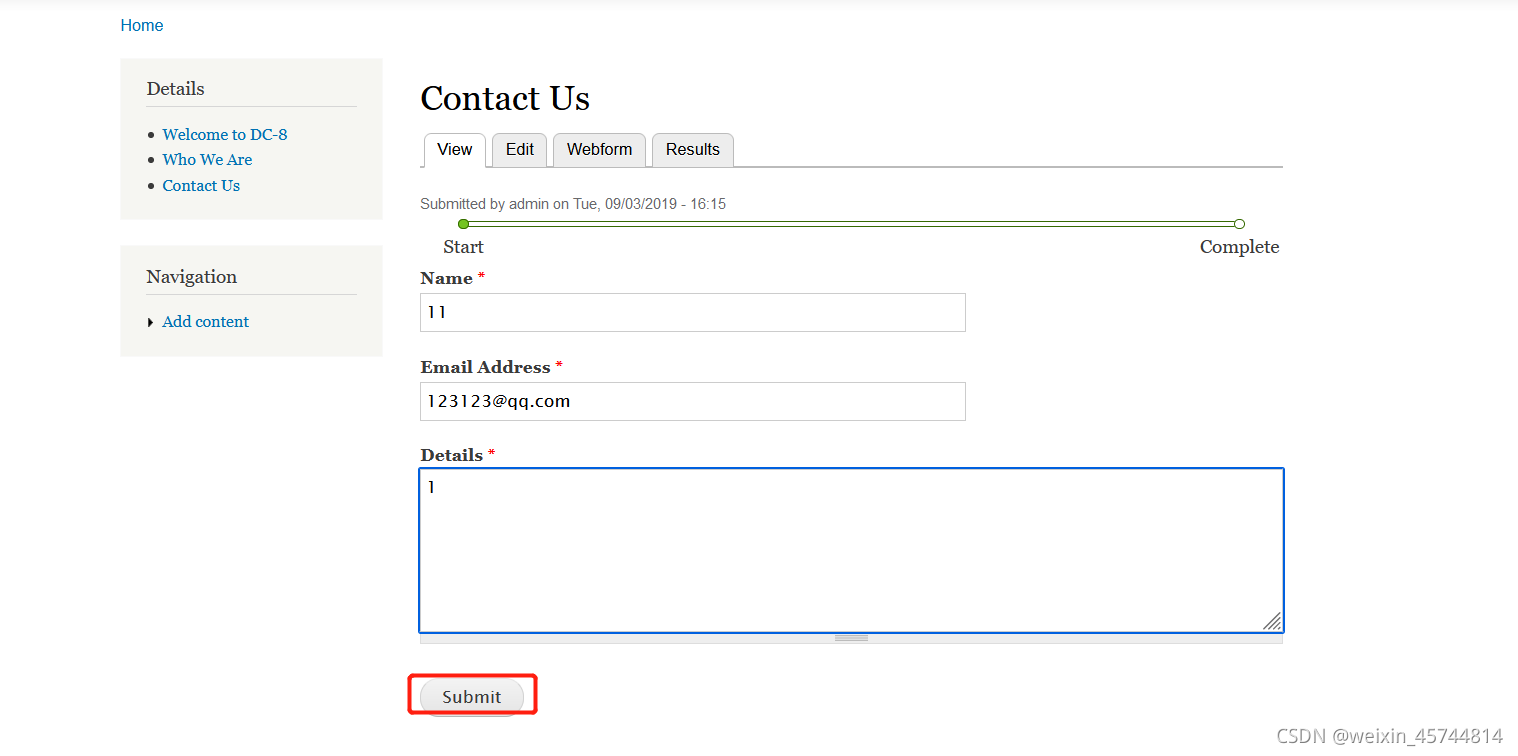The width and height of the screenshot is (1518, 756).
Task: Click the textarea corner resize grip
Action: 1272,621
